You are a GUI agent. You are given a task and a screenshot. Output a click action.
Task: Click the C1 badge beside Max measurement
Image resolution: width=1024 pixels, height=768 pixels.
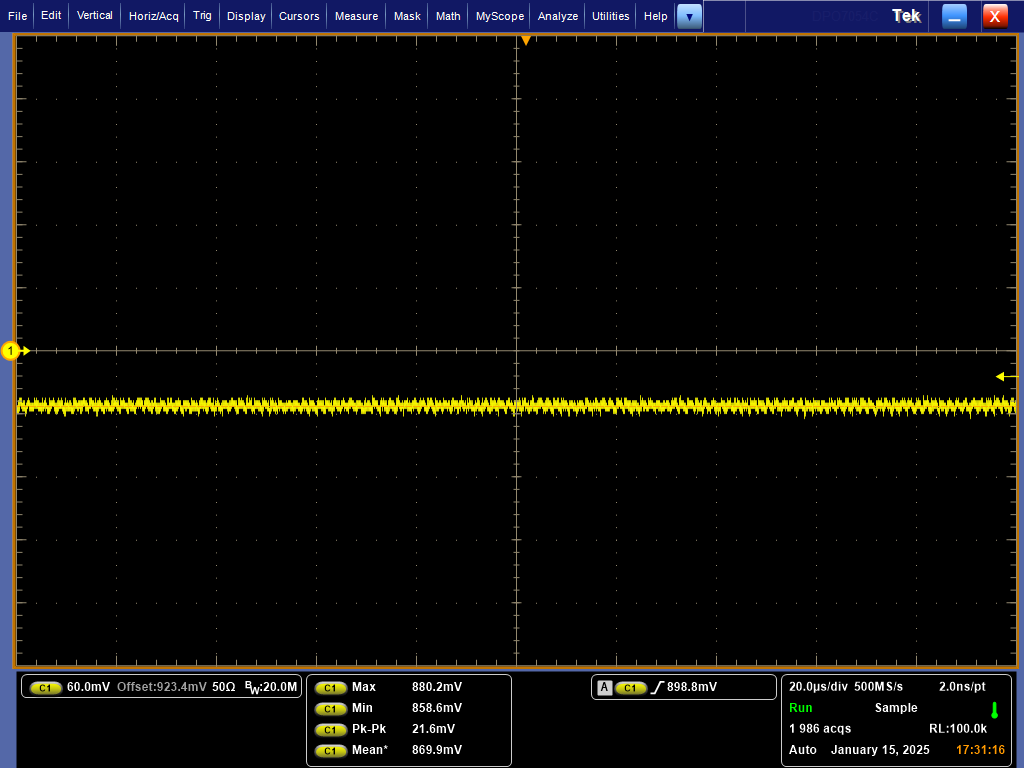click(330, 688)
